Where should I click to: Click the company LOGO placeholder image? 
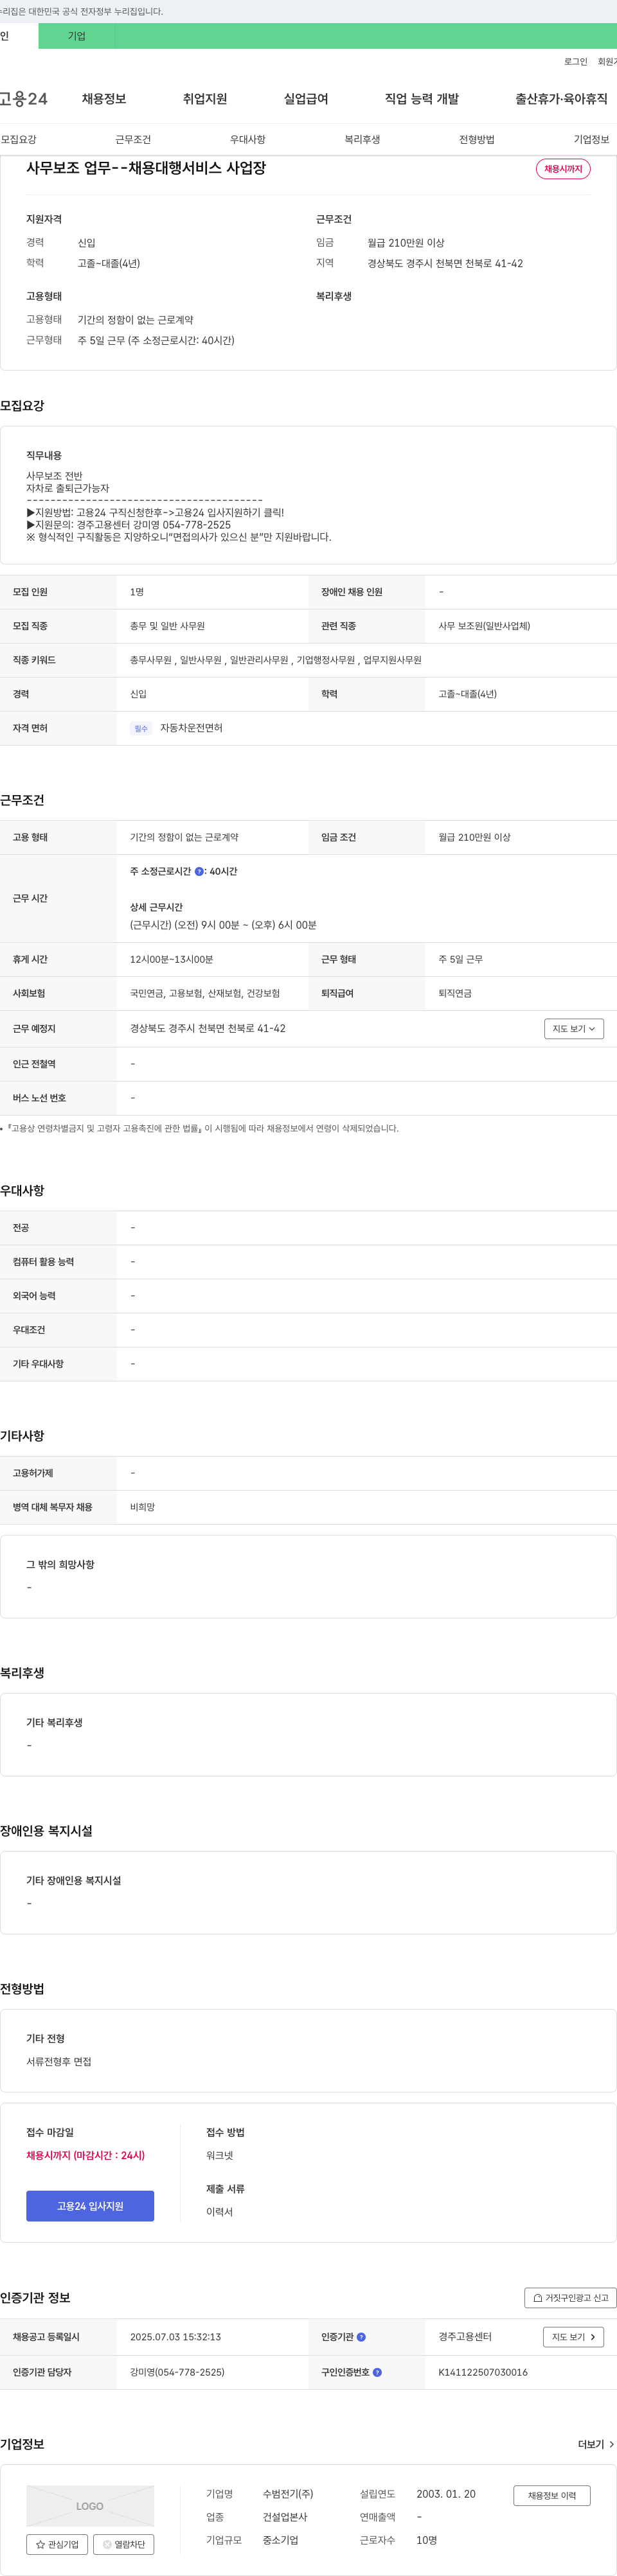[x=90, y=2506]
